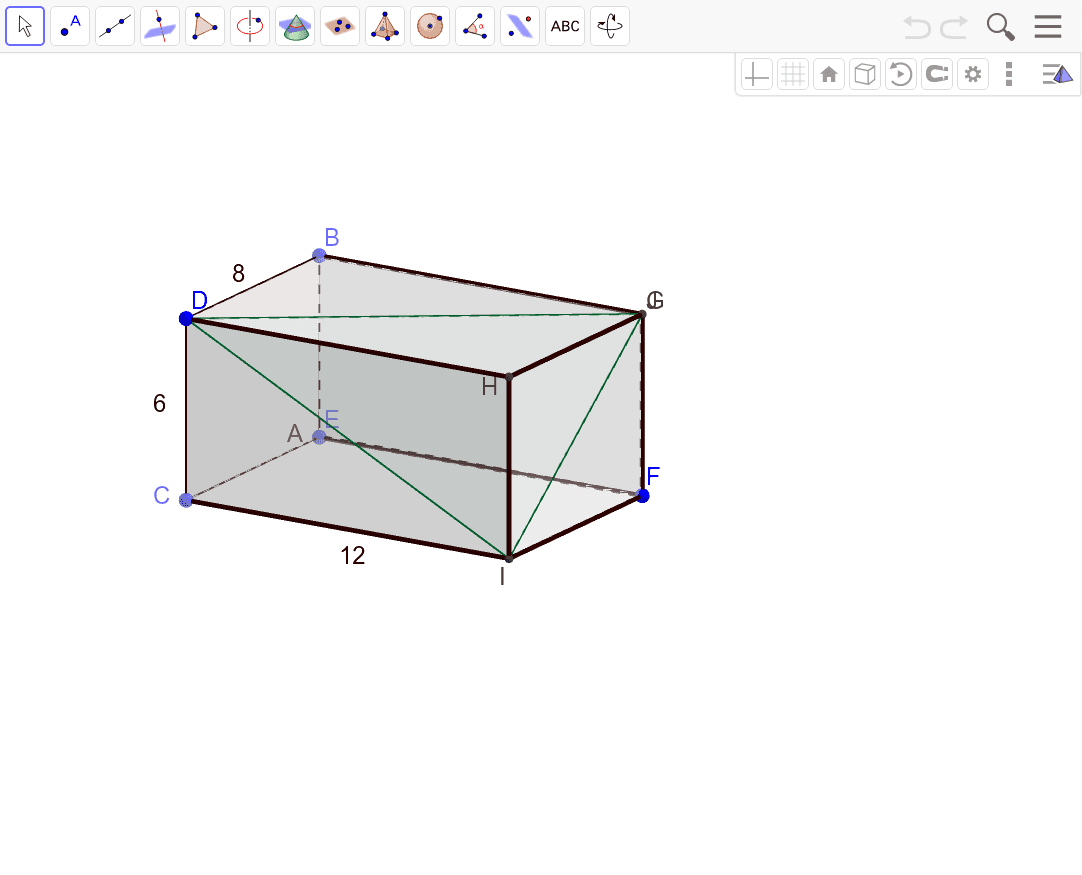The image size is (1082, 875).
Task: Open point capturing magnet options
Action: [936, 74]
